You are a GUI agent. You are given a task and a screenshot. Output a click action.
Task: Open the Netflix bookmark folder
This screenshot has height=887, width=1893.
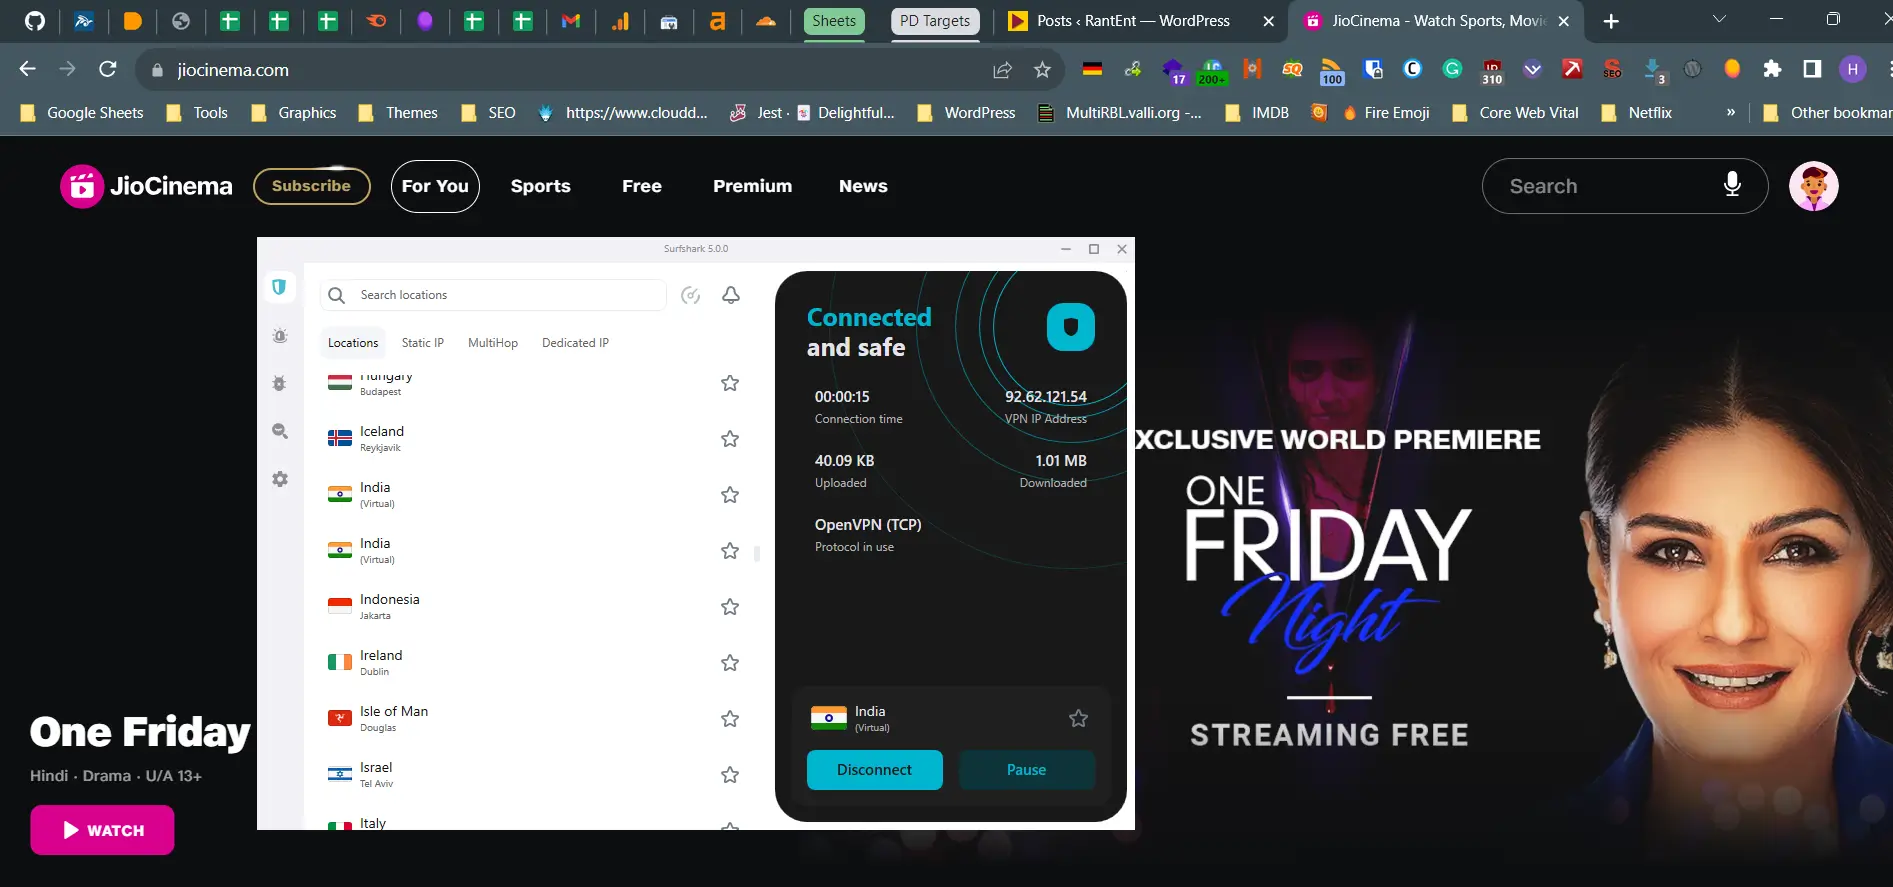coord(1636,113)
